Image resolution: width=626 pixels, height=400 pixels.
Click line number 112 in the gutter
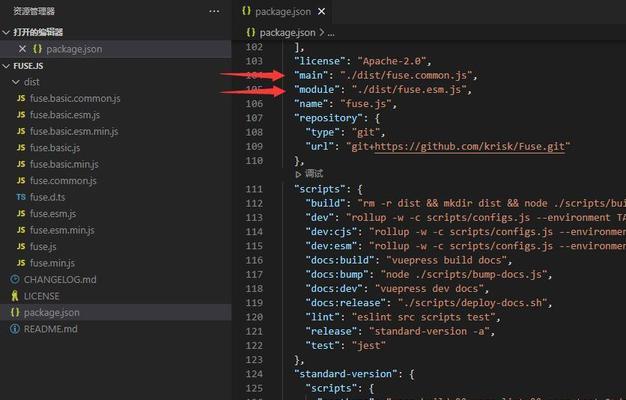(x=254, y=204)
